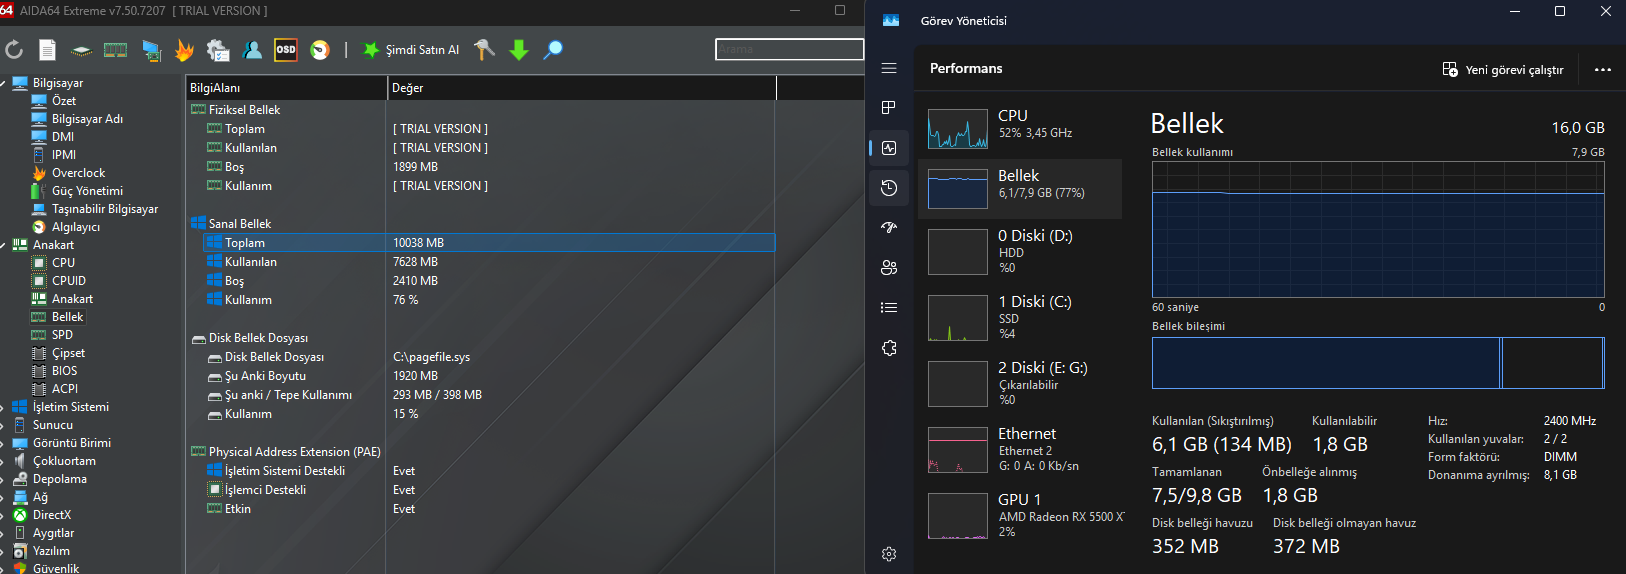Launch the flame stability test icon
Viewport: 1626px width, 574px height.
click(x=184, y=50)
